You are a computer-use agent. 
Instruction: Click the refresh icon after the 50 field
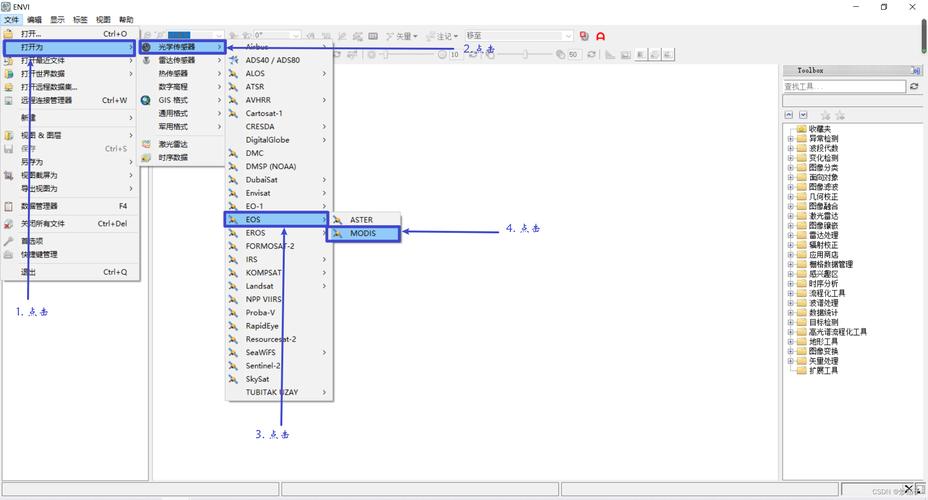coord(591,54)
